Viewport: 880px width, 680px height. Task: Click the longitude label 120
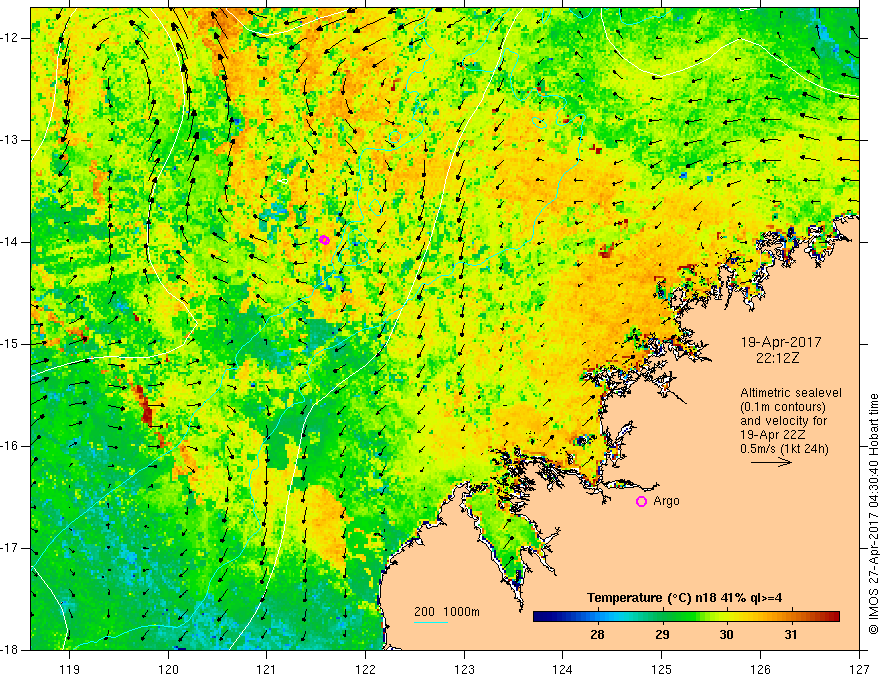(x=168, y=669)
